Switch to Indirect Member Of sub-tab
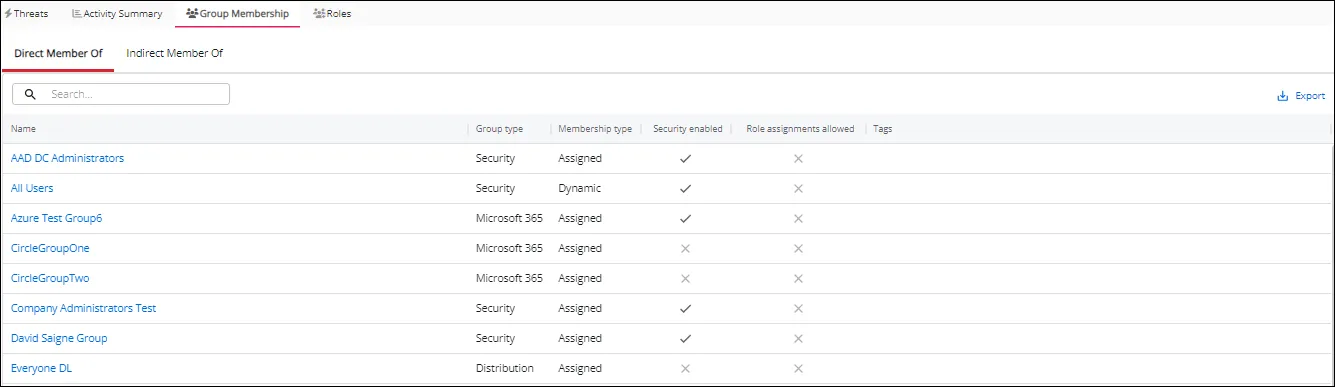1335x387 pixels. [174, 53]
